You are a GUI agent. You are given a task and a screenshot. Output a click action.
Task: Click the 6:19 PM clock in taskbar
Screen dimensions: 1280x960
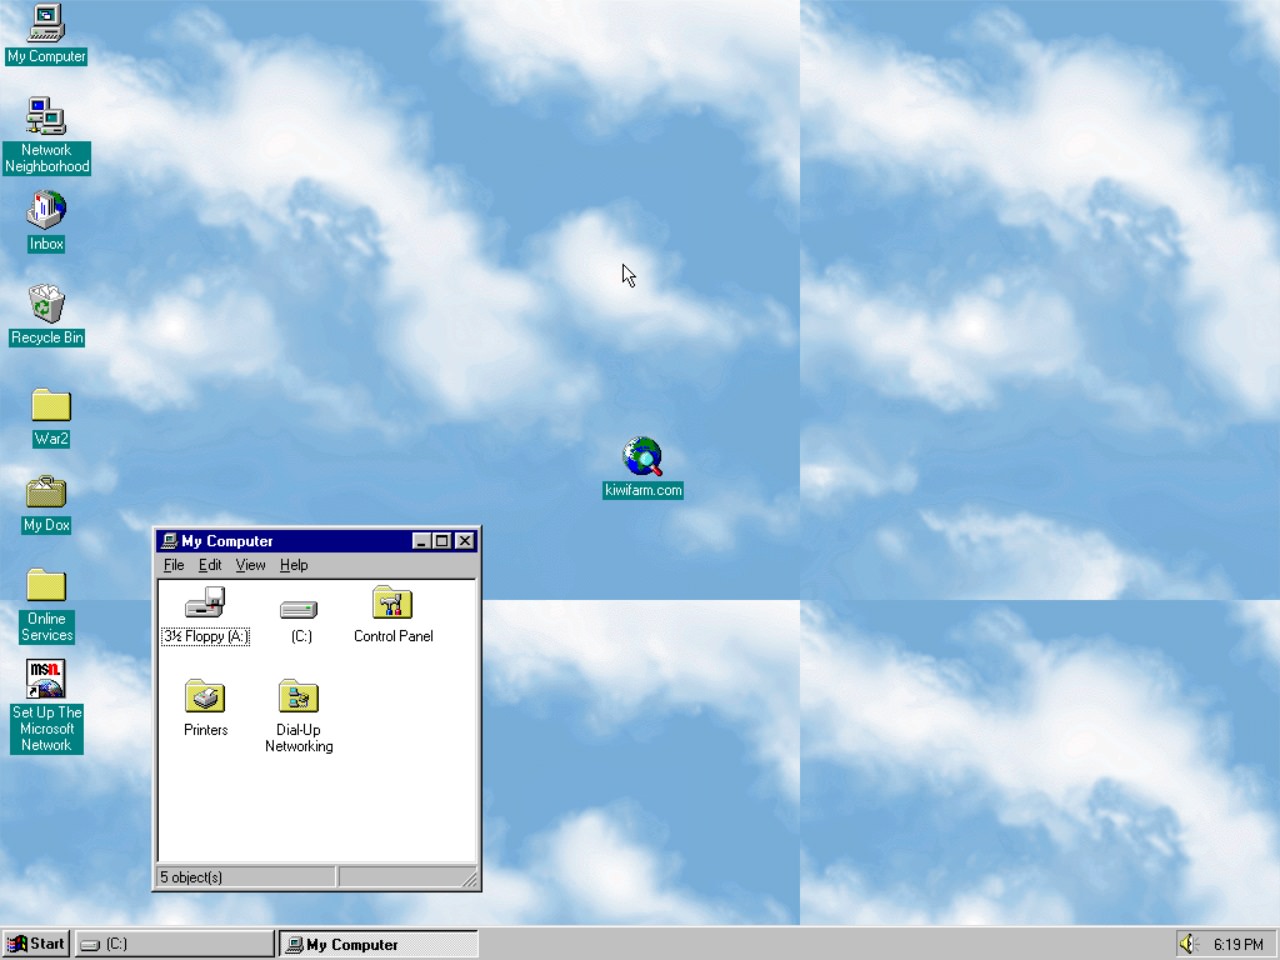point(1239,944)
